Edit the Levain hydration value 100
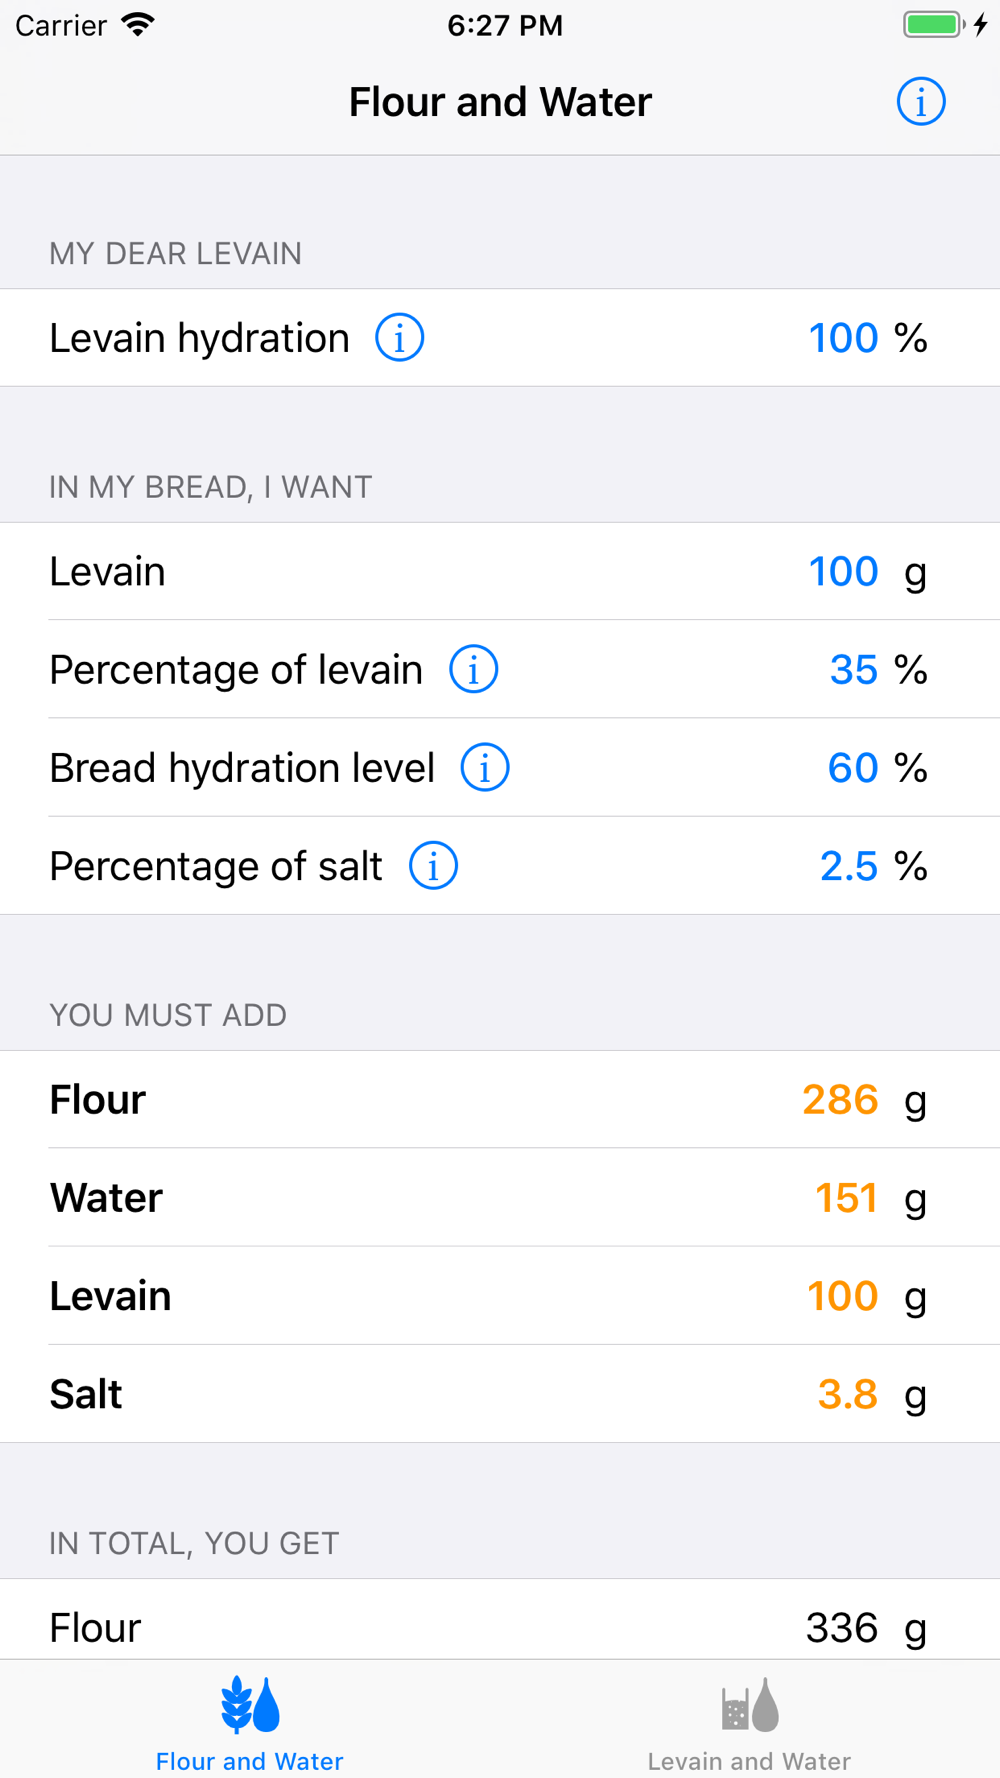This screenshot has width=1000, height=1778. pyautogui.click(x=843, y=338)
